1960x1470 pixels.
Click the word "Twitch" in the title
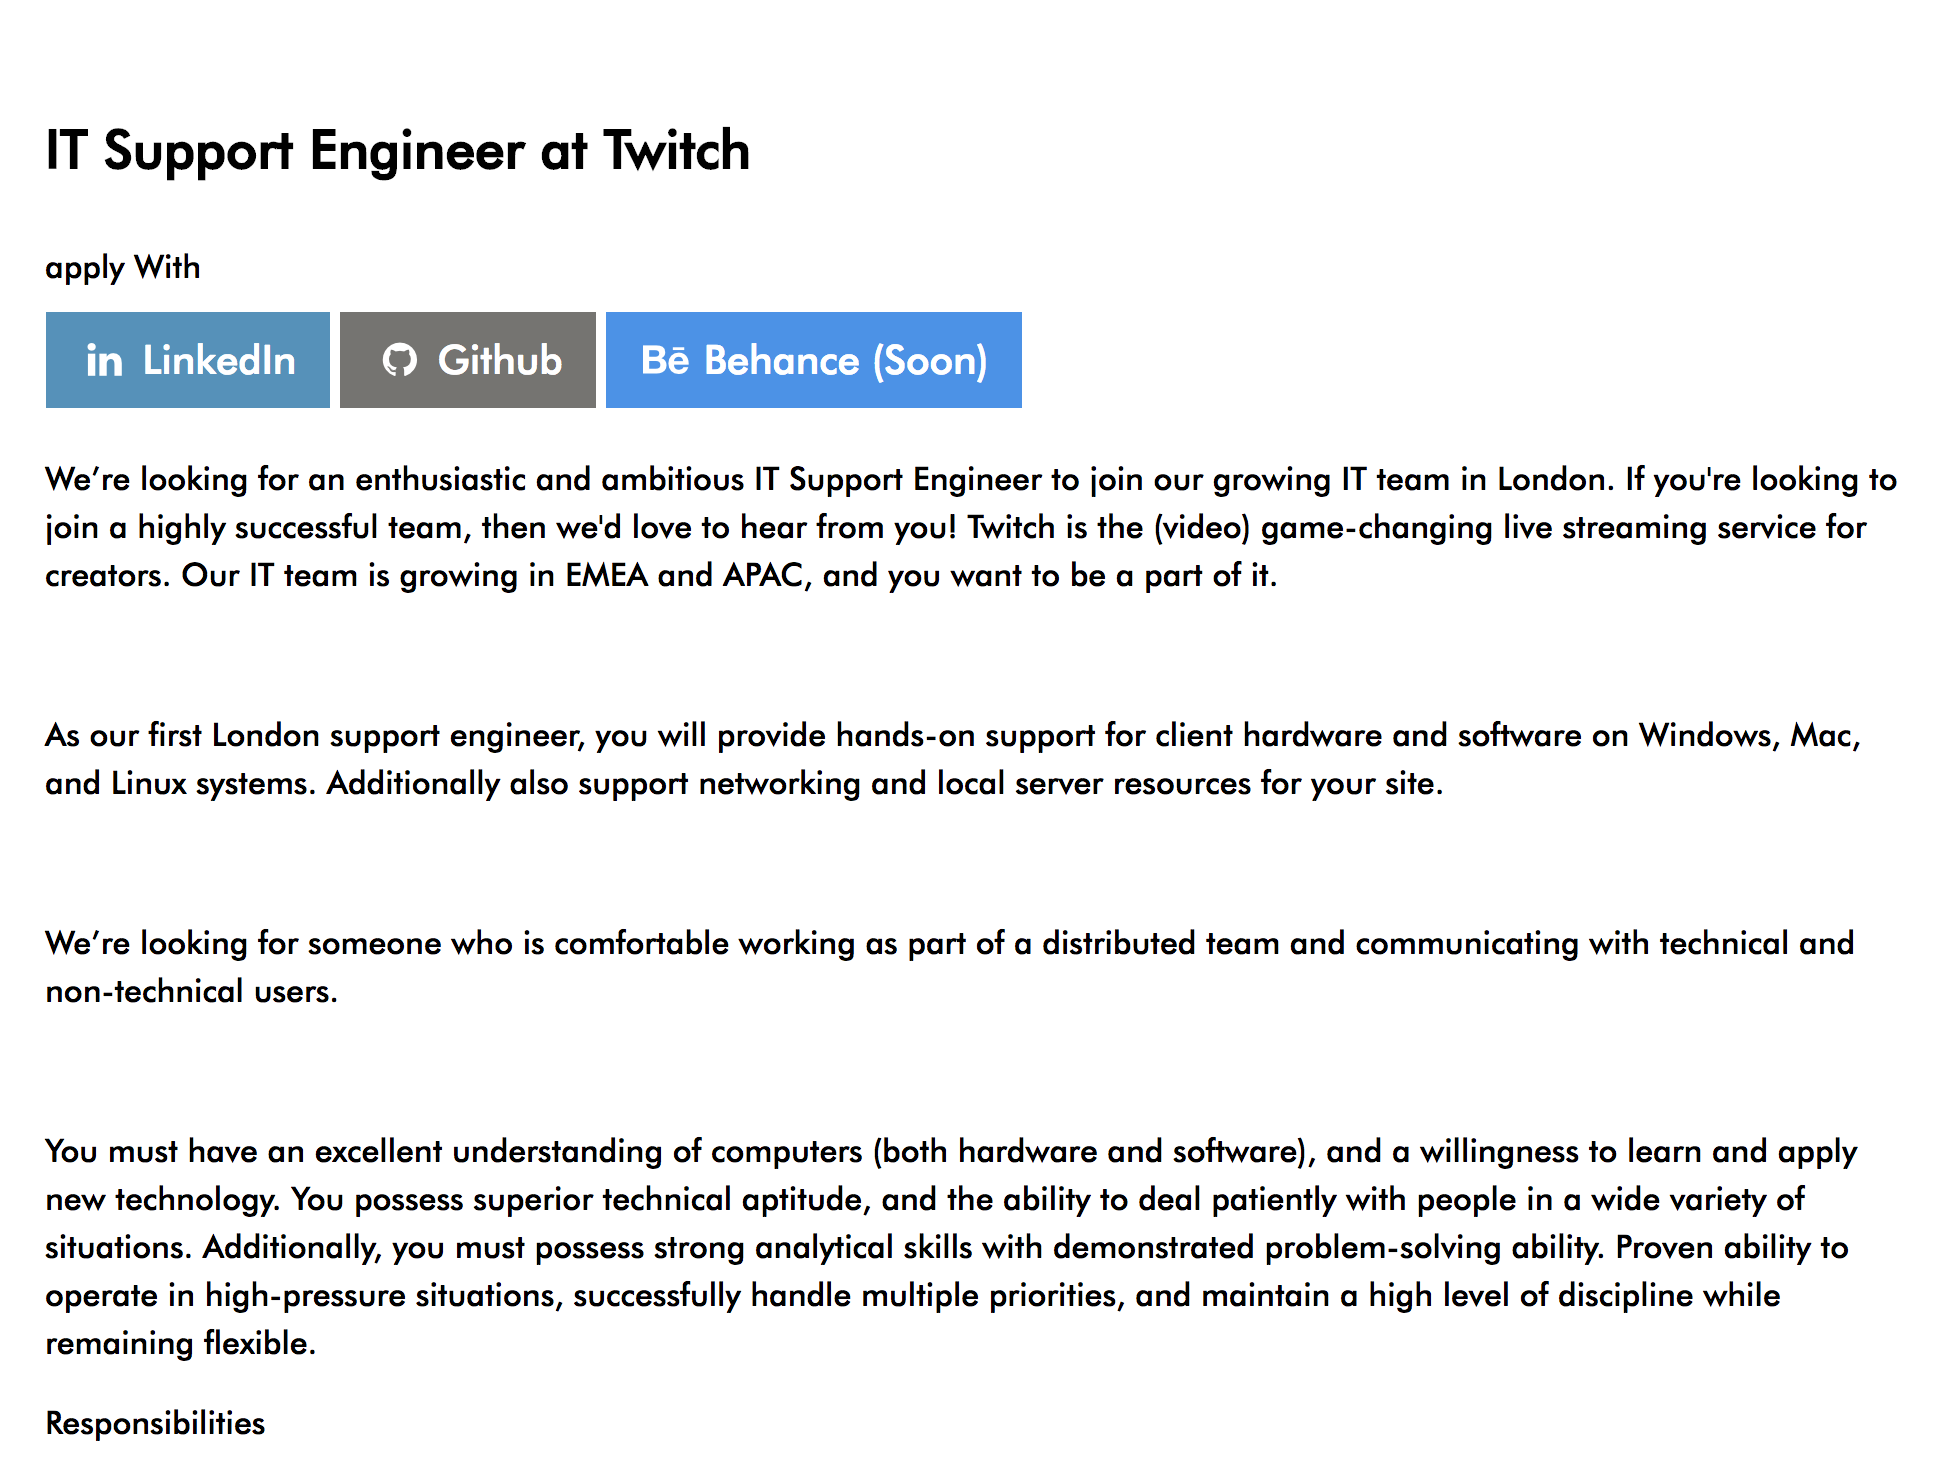tap(677, 151)
